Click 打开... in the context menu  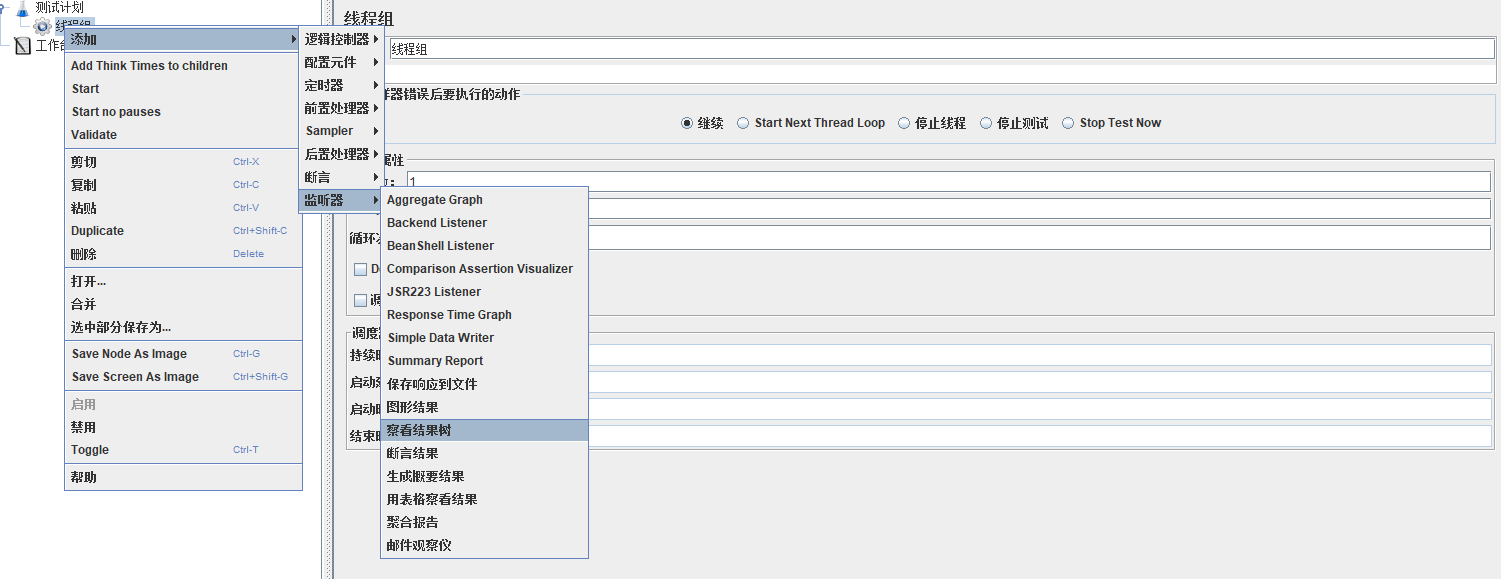point(183,281)
